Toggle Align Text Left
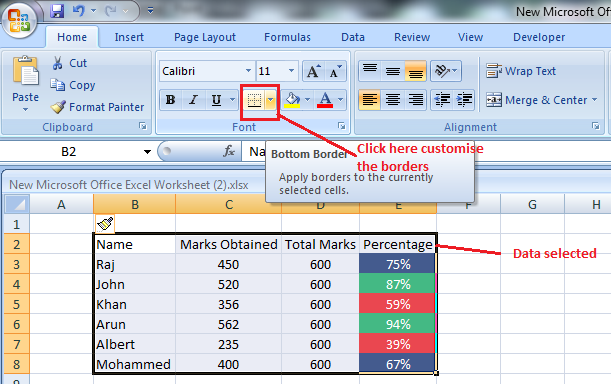Image resolution: width=611 pixels, height=384 pixels. tap(369, 100)
